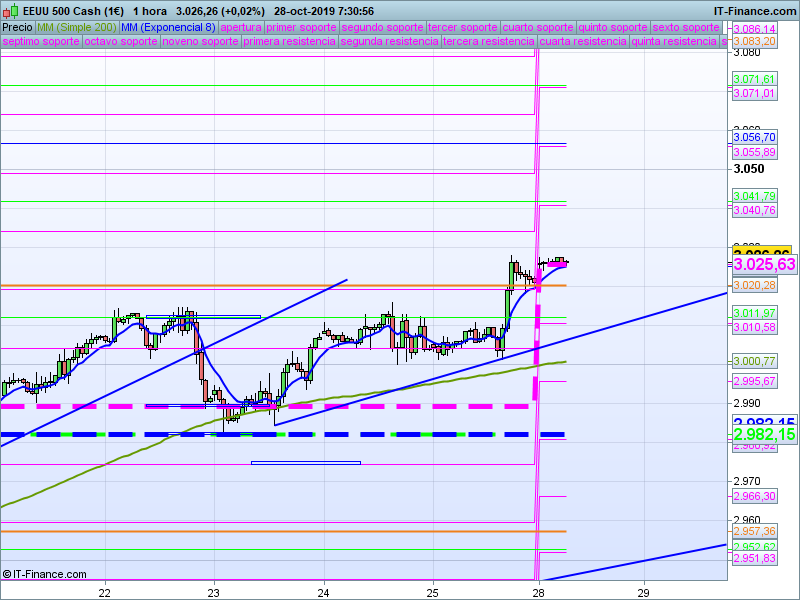Click the orange 2.957,36 price tag

755,531
